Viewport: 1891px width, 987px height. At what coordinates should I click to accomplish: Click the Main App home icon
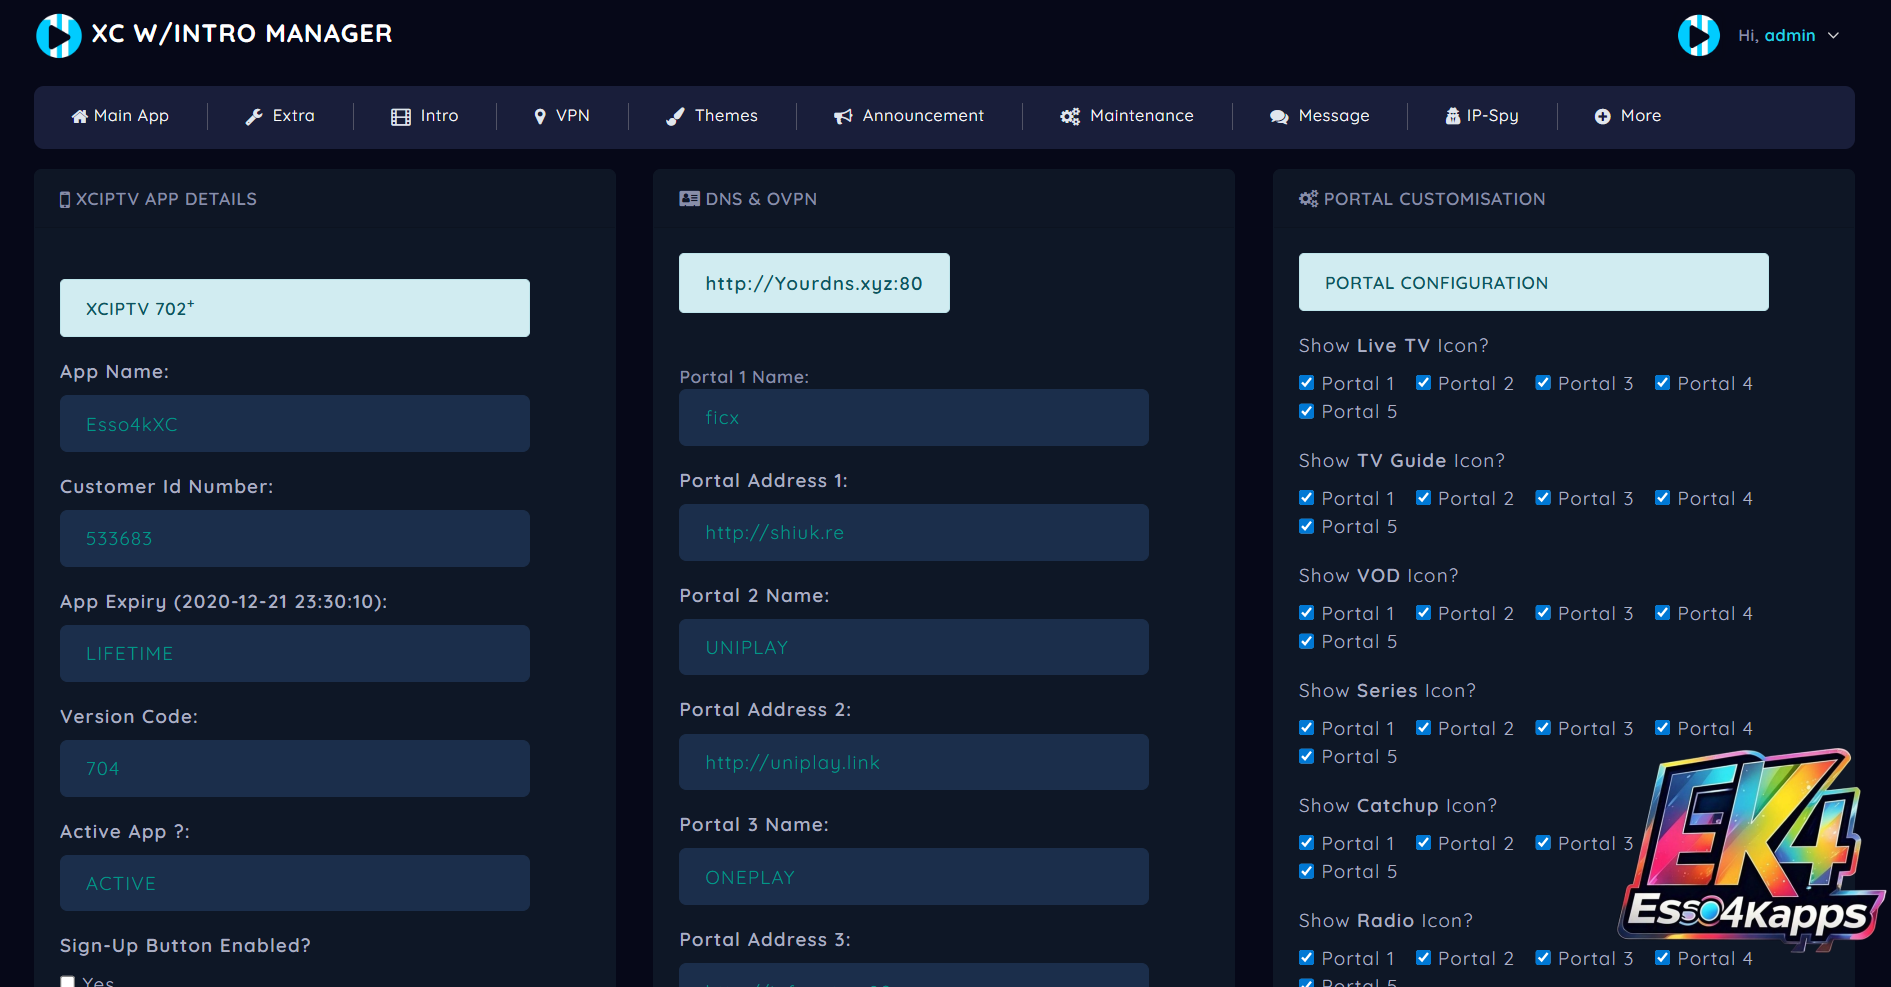pos(79,117)
